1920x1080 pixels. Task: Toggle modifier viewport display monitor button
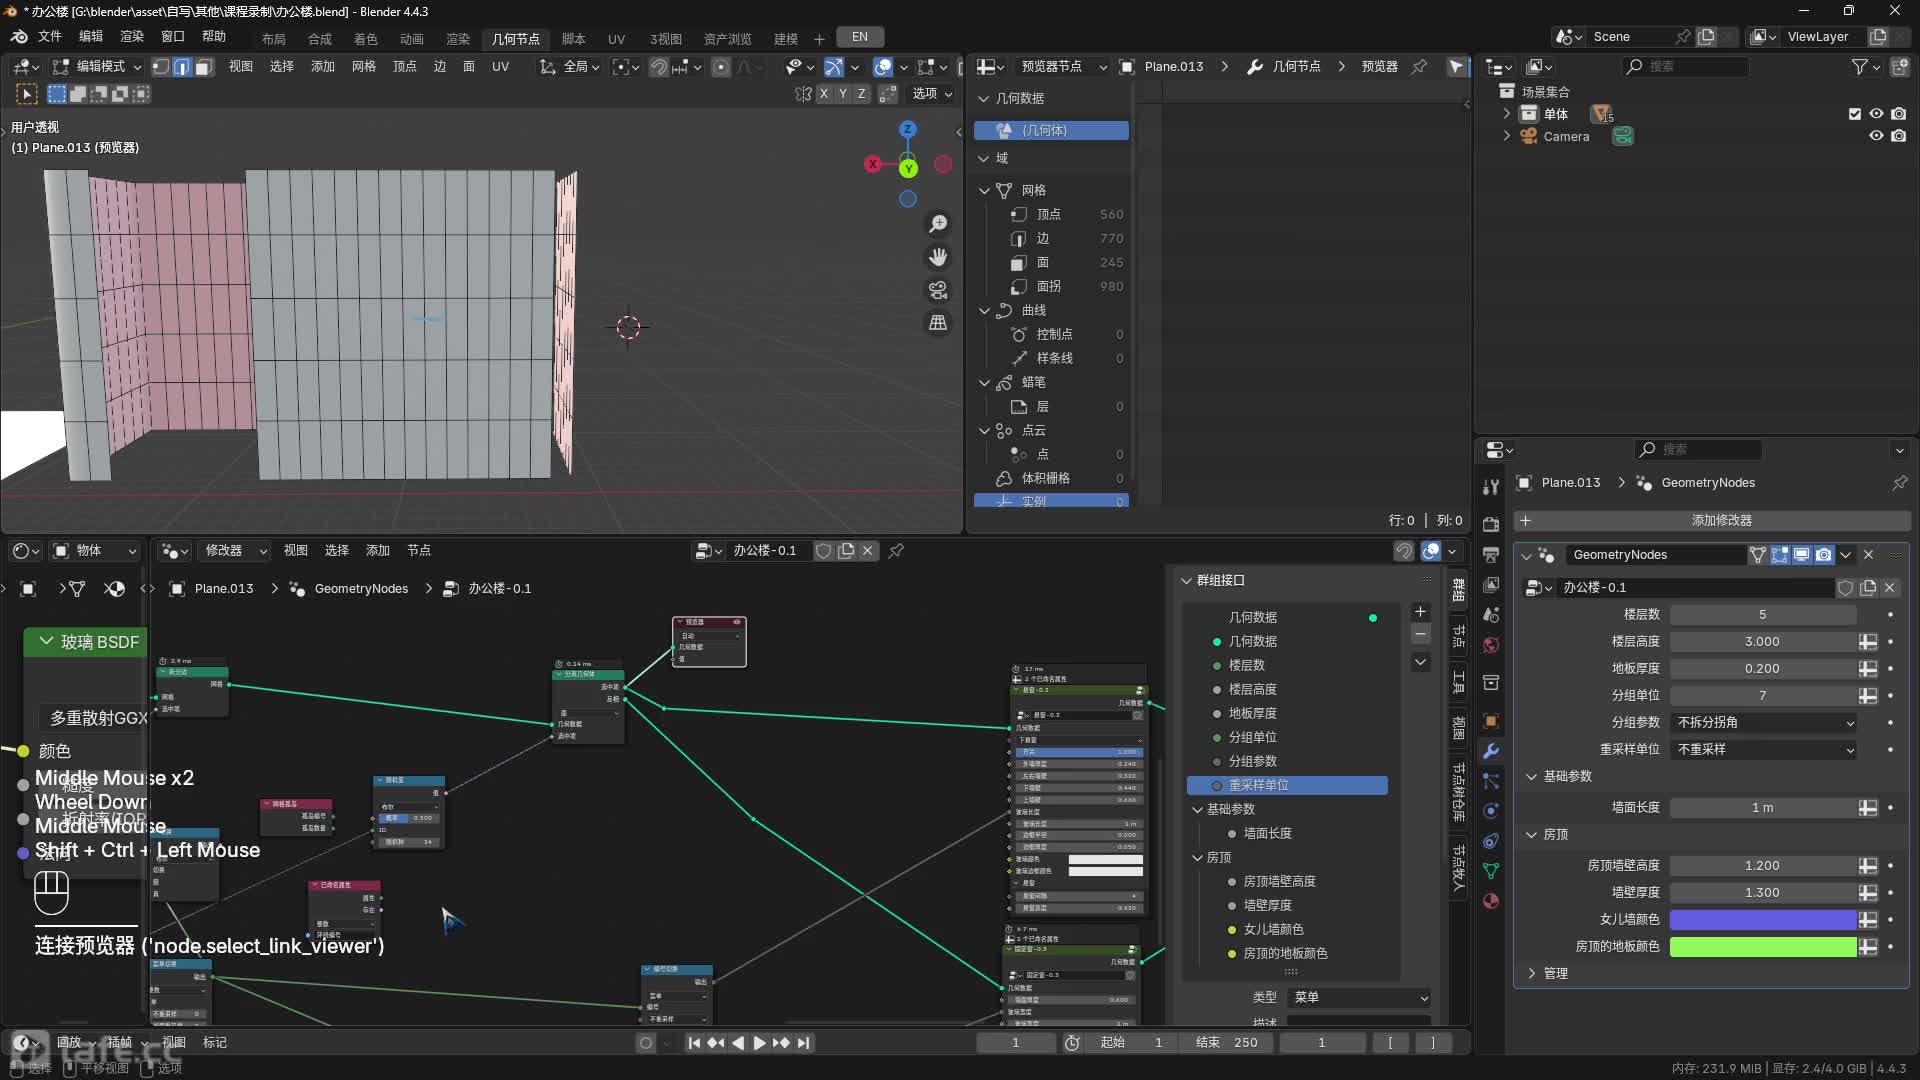[1802, 555]
